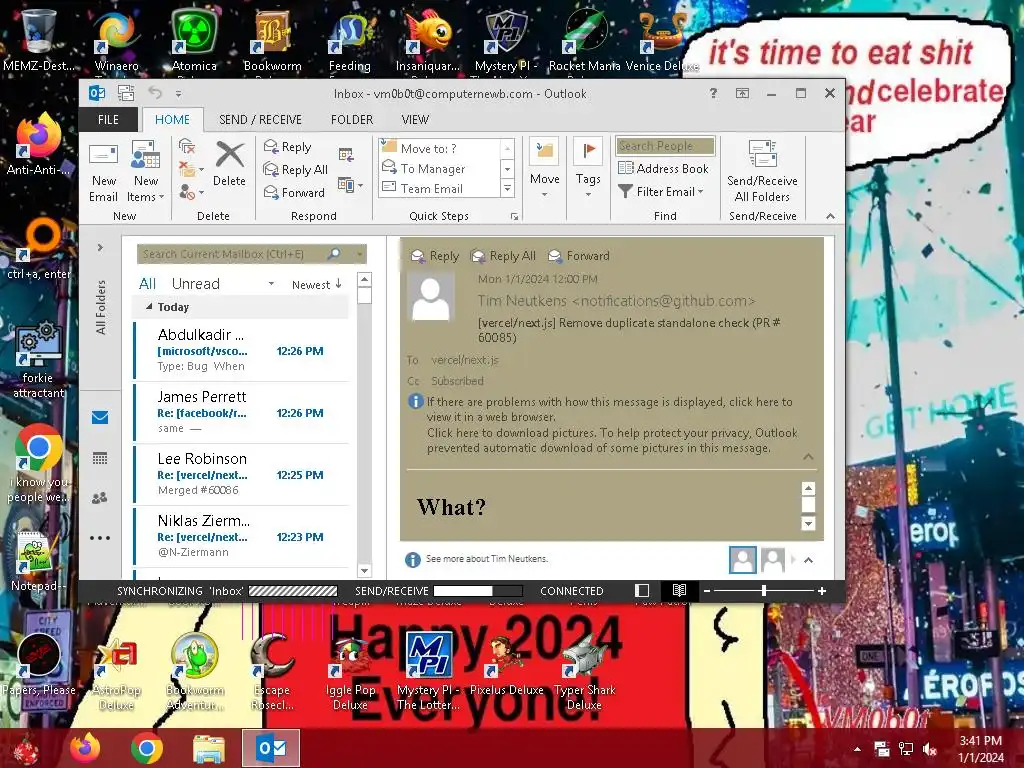Open the Tags dropdown
Screen dimensions: 1024x768
click(x=588, y=168)
